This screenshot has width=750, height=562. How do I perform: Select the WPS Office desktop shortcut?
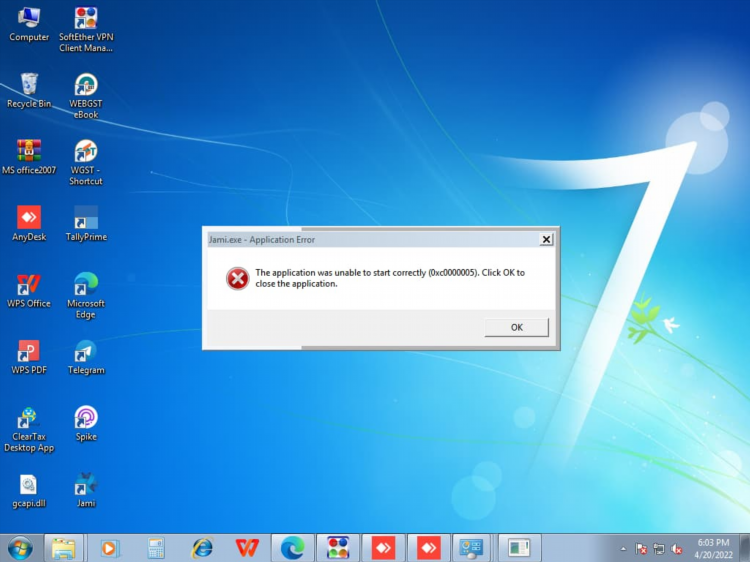[x=29, y=291]
